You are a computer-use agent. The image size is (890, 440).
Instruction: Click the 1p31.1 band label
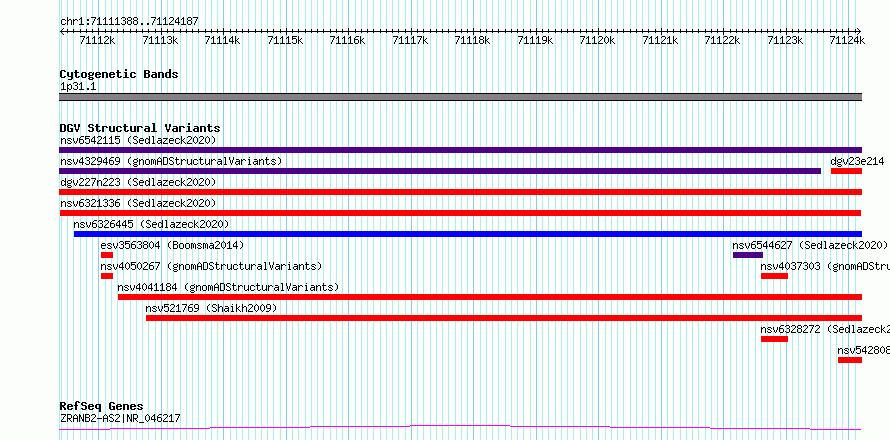point(77,87)
